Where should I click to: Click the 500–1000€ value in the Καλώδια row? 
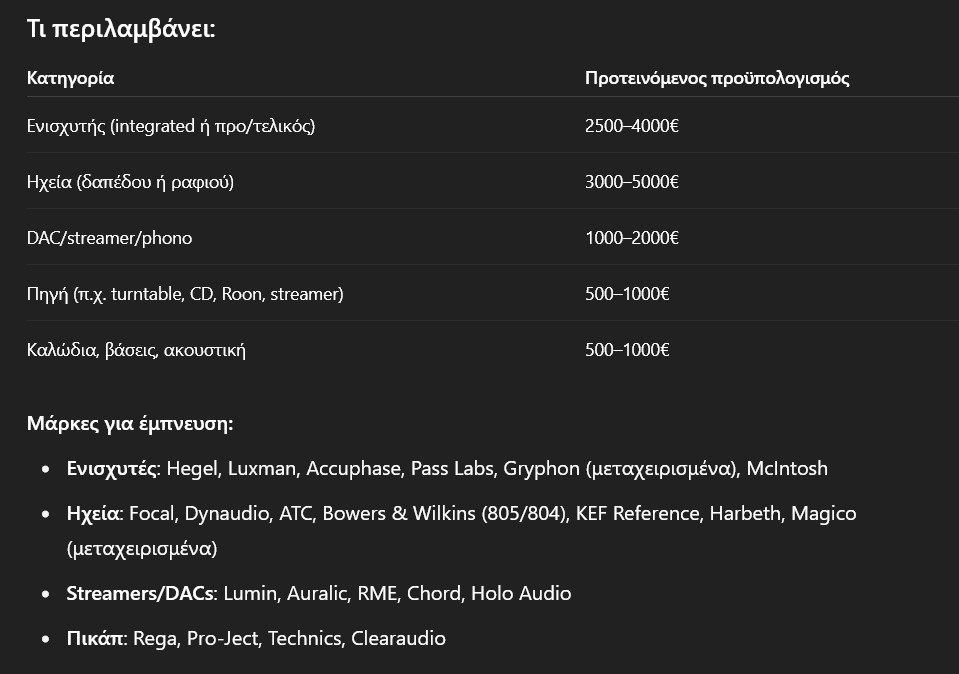pos(627,350)
